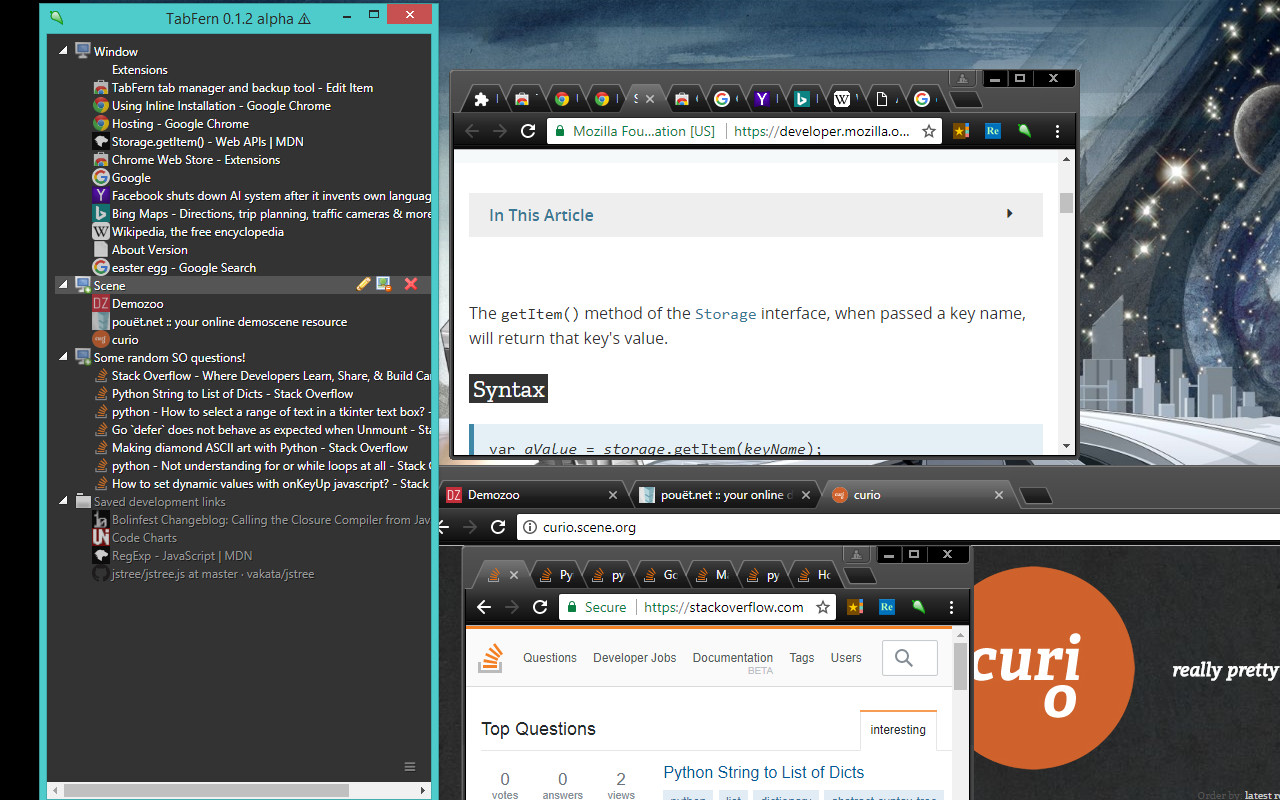Viewport: 1280px width, 800px height.
Task: Collapse 'Some random SO questions!' node
Action: coord(64,357)
